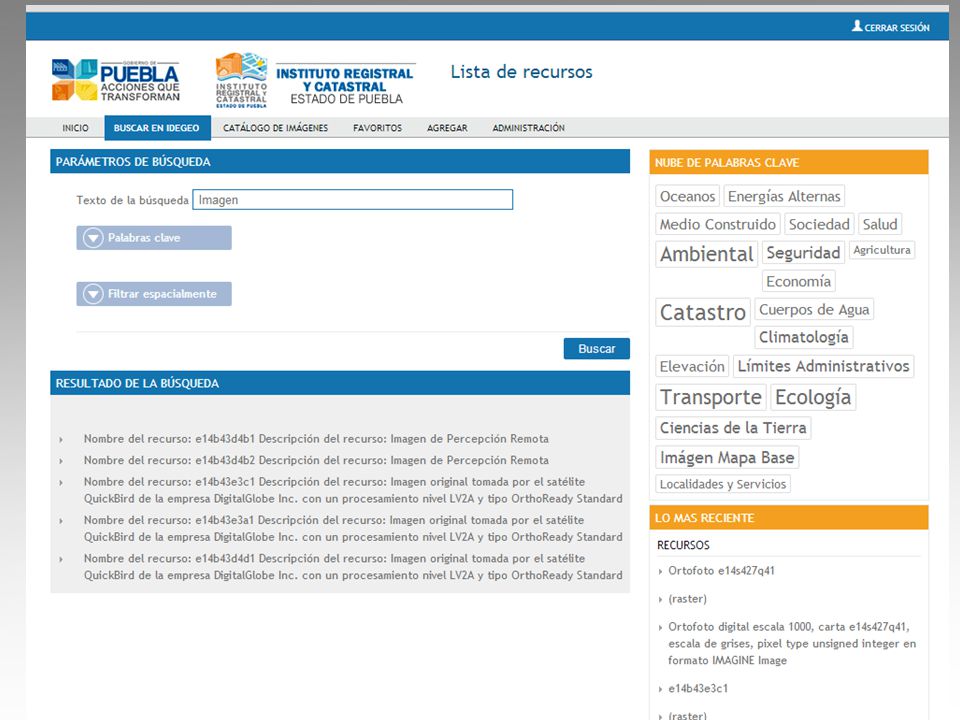Screen dimensions: 960x720
Task: Open recent resource e14b43e3c1
Action: coord(698,688)
